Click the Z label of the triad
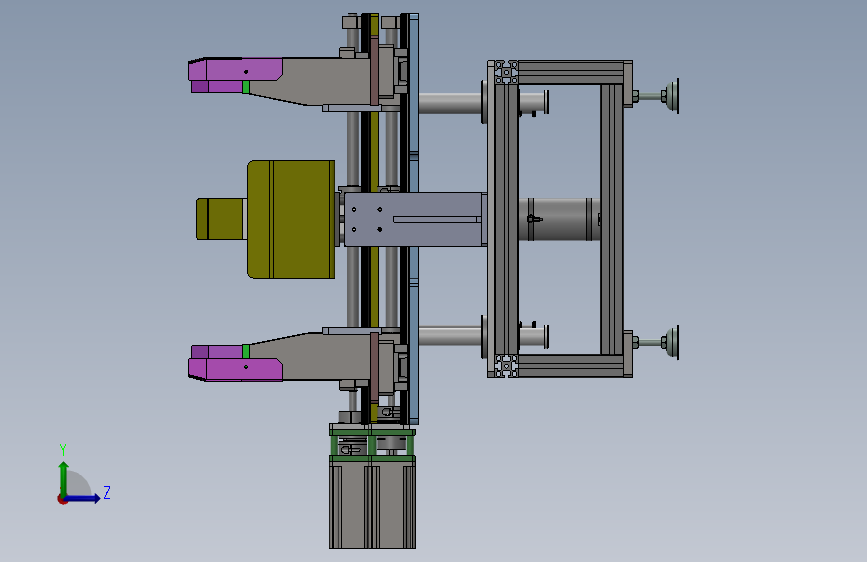The height and width of the screenshot is (562, 867). pyautogui.click(x=107, y=492)
